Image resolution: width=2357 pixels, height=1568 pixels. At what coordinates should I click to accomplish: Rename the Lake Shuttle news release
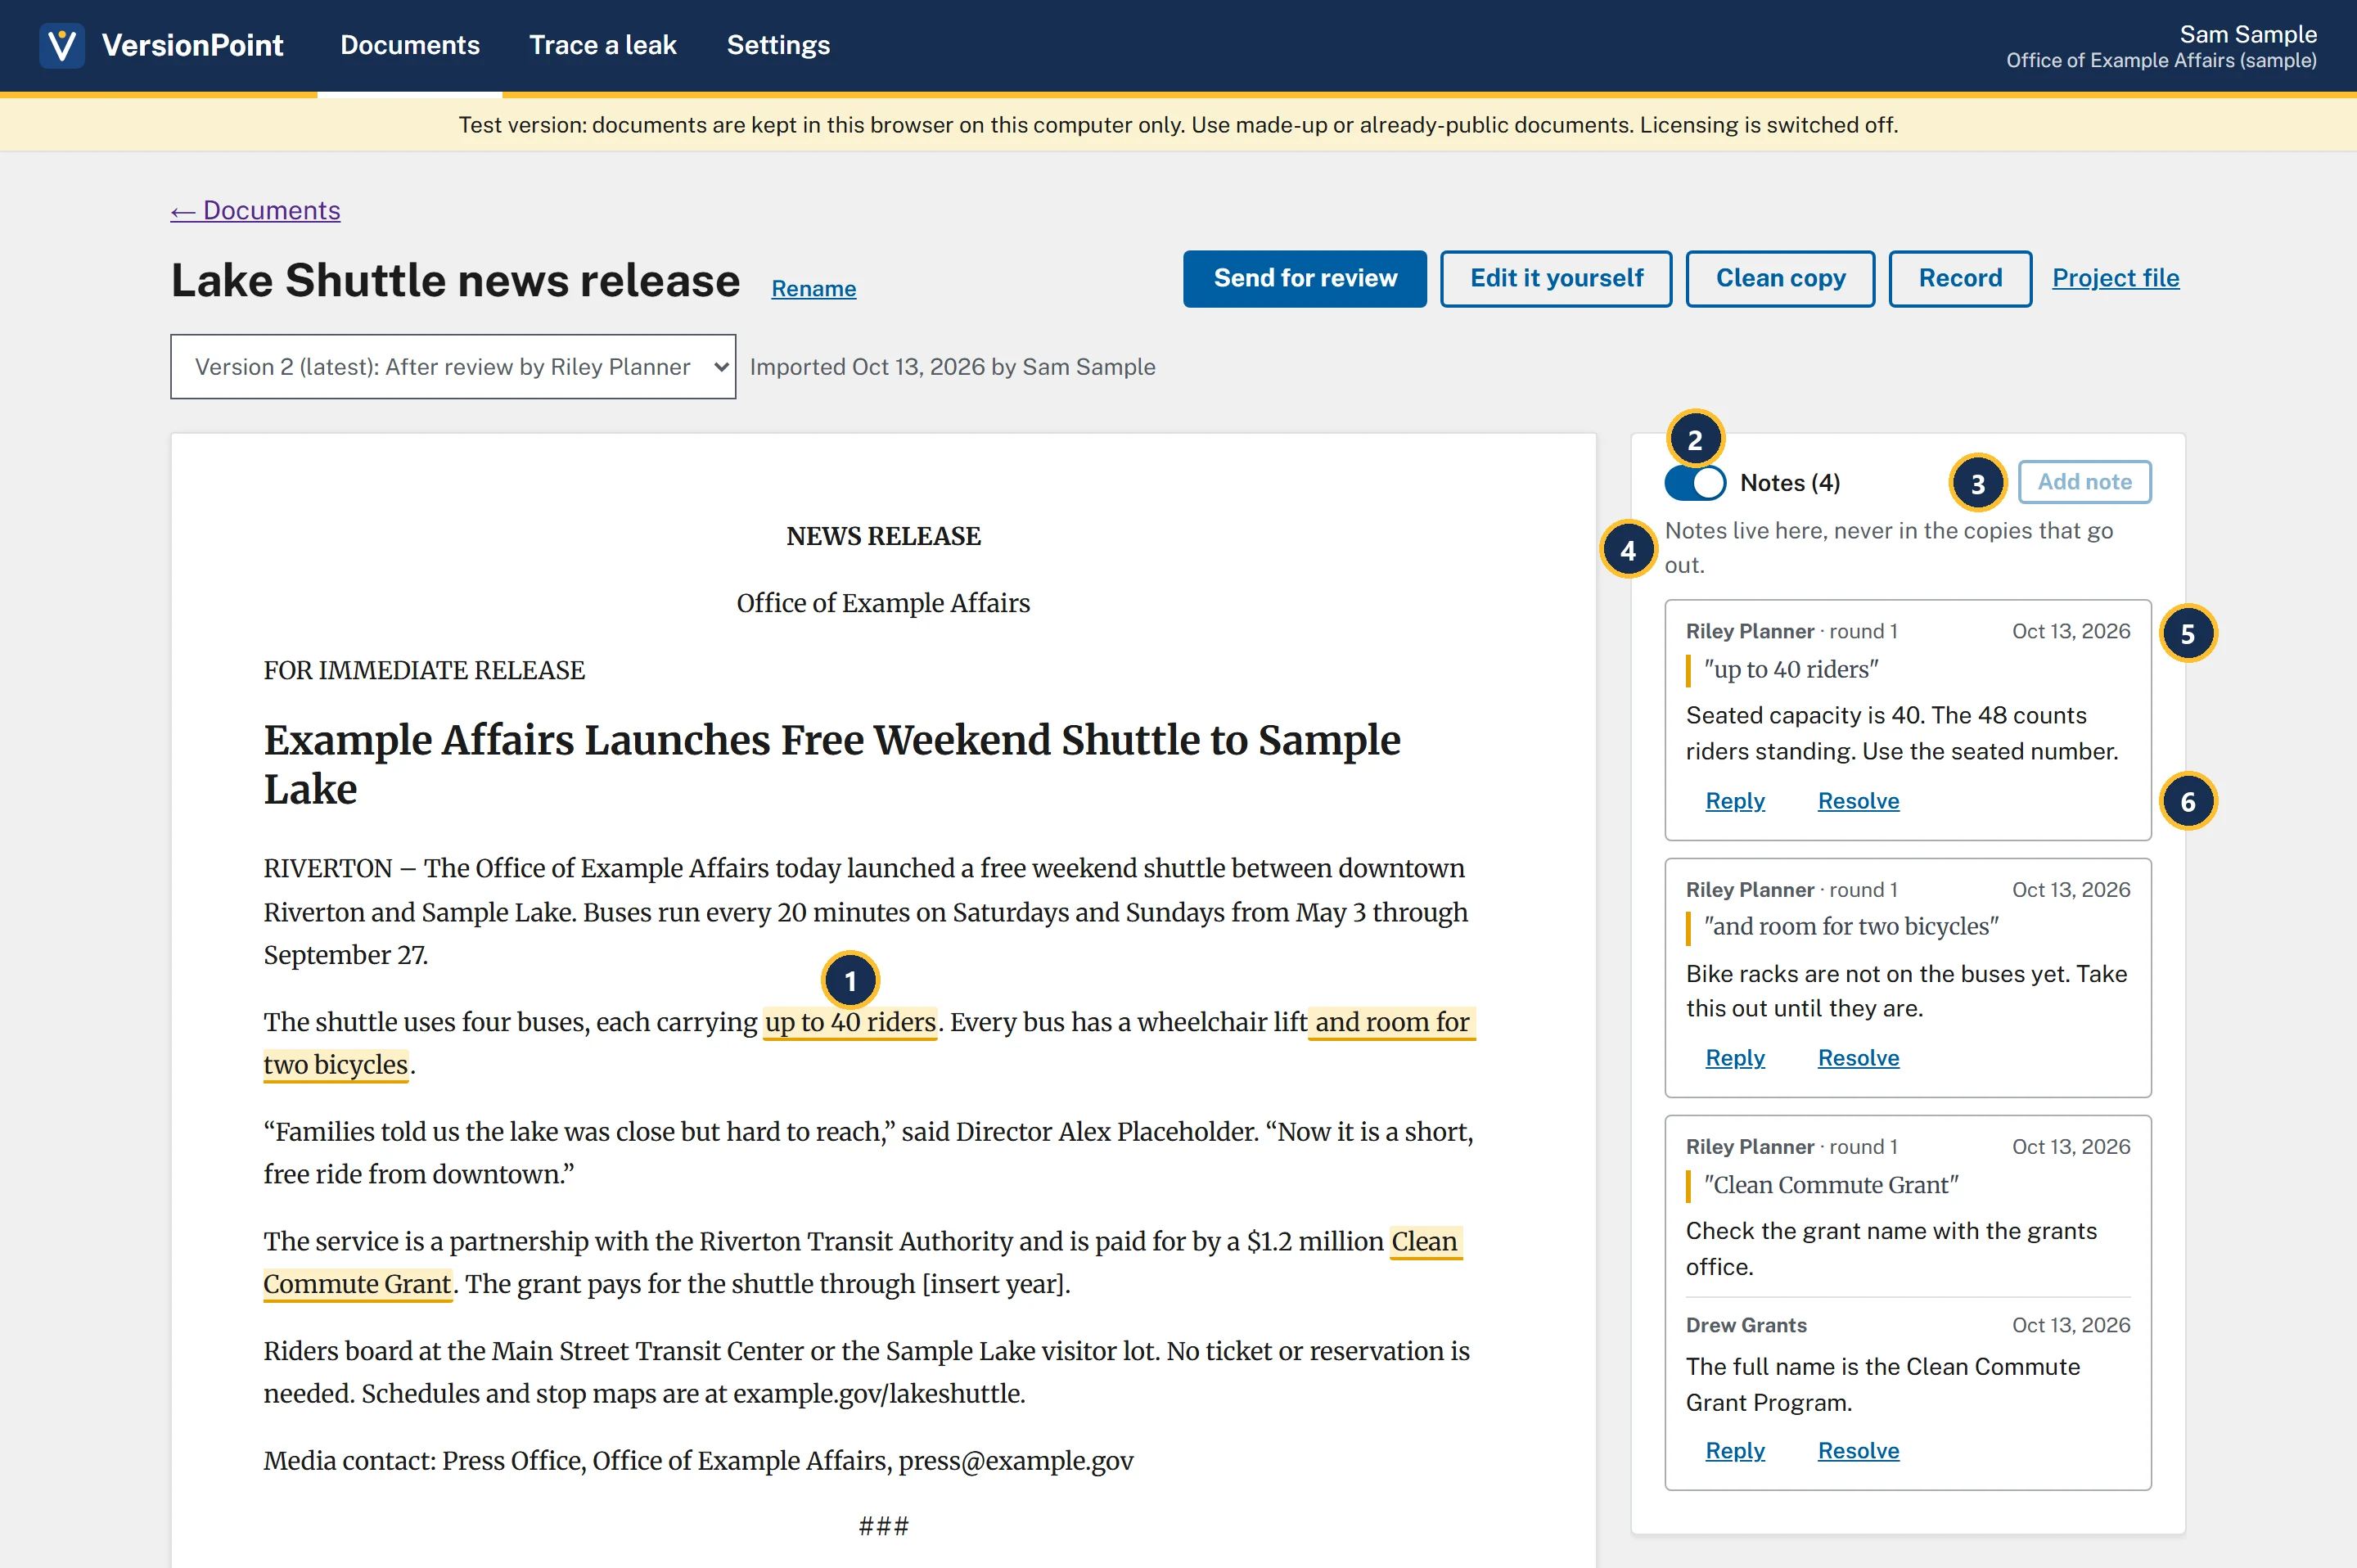coord(813,289)
